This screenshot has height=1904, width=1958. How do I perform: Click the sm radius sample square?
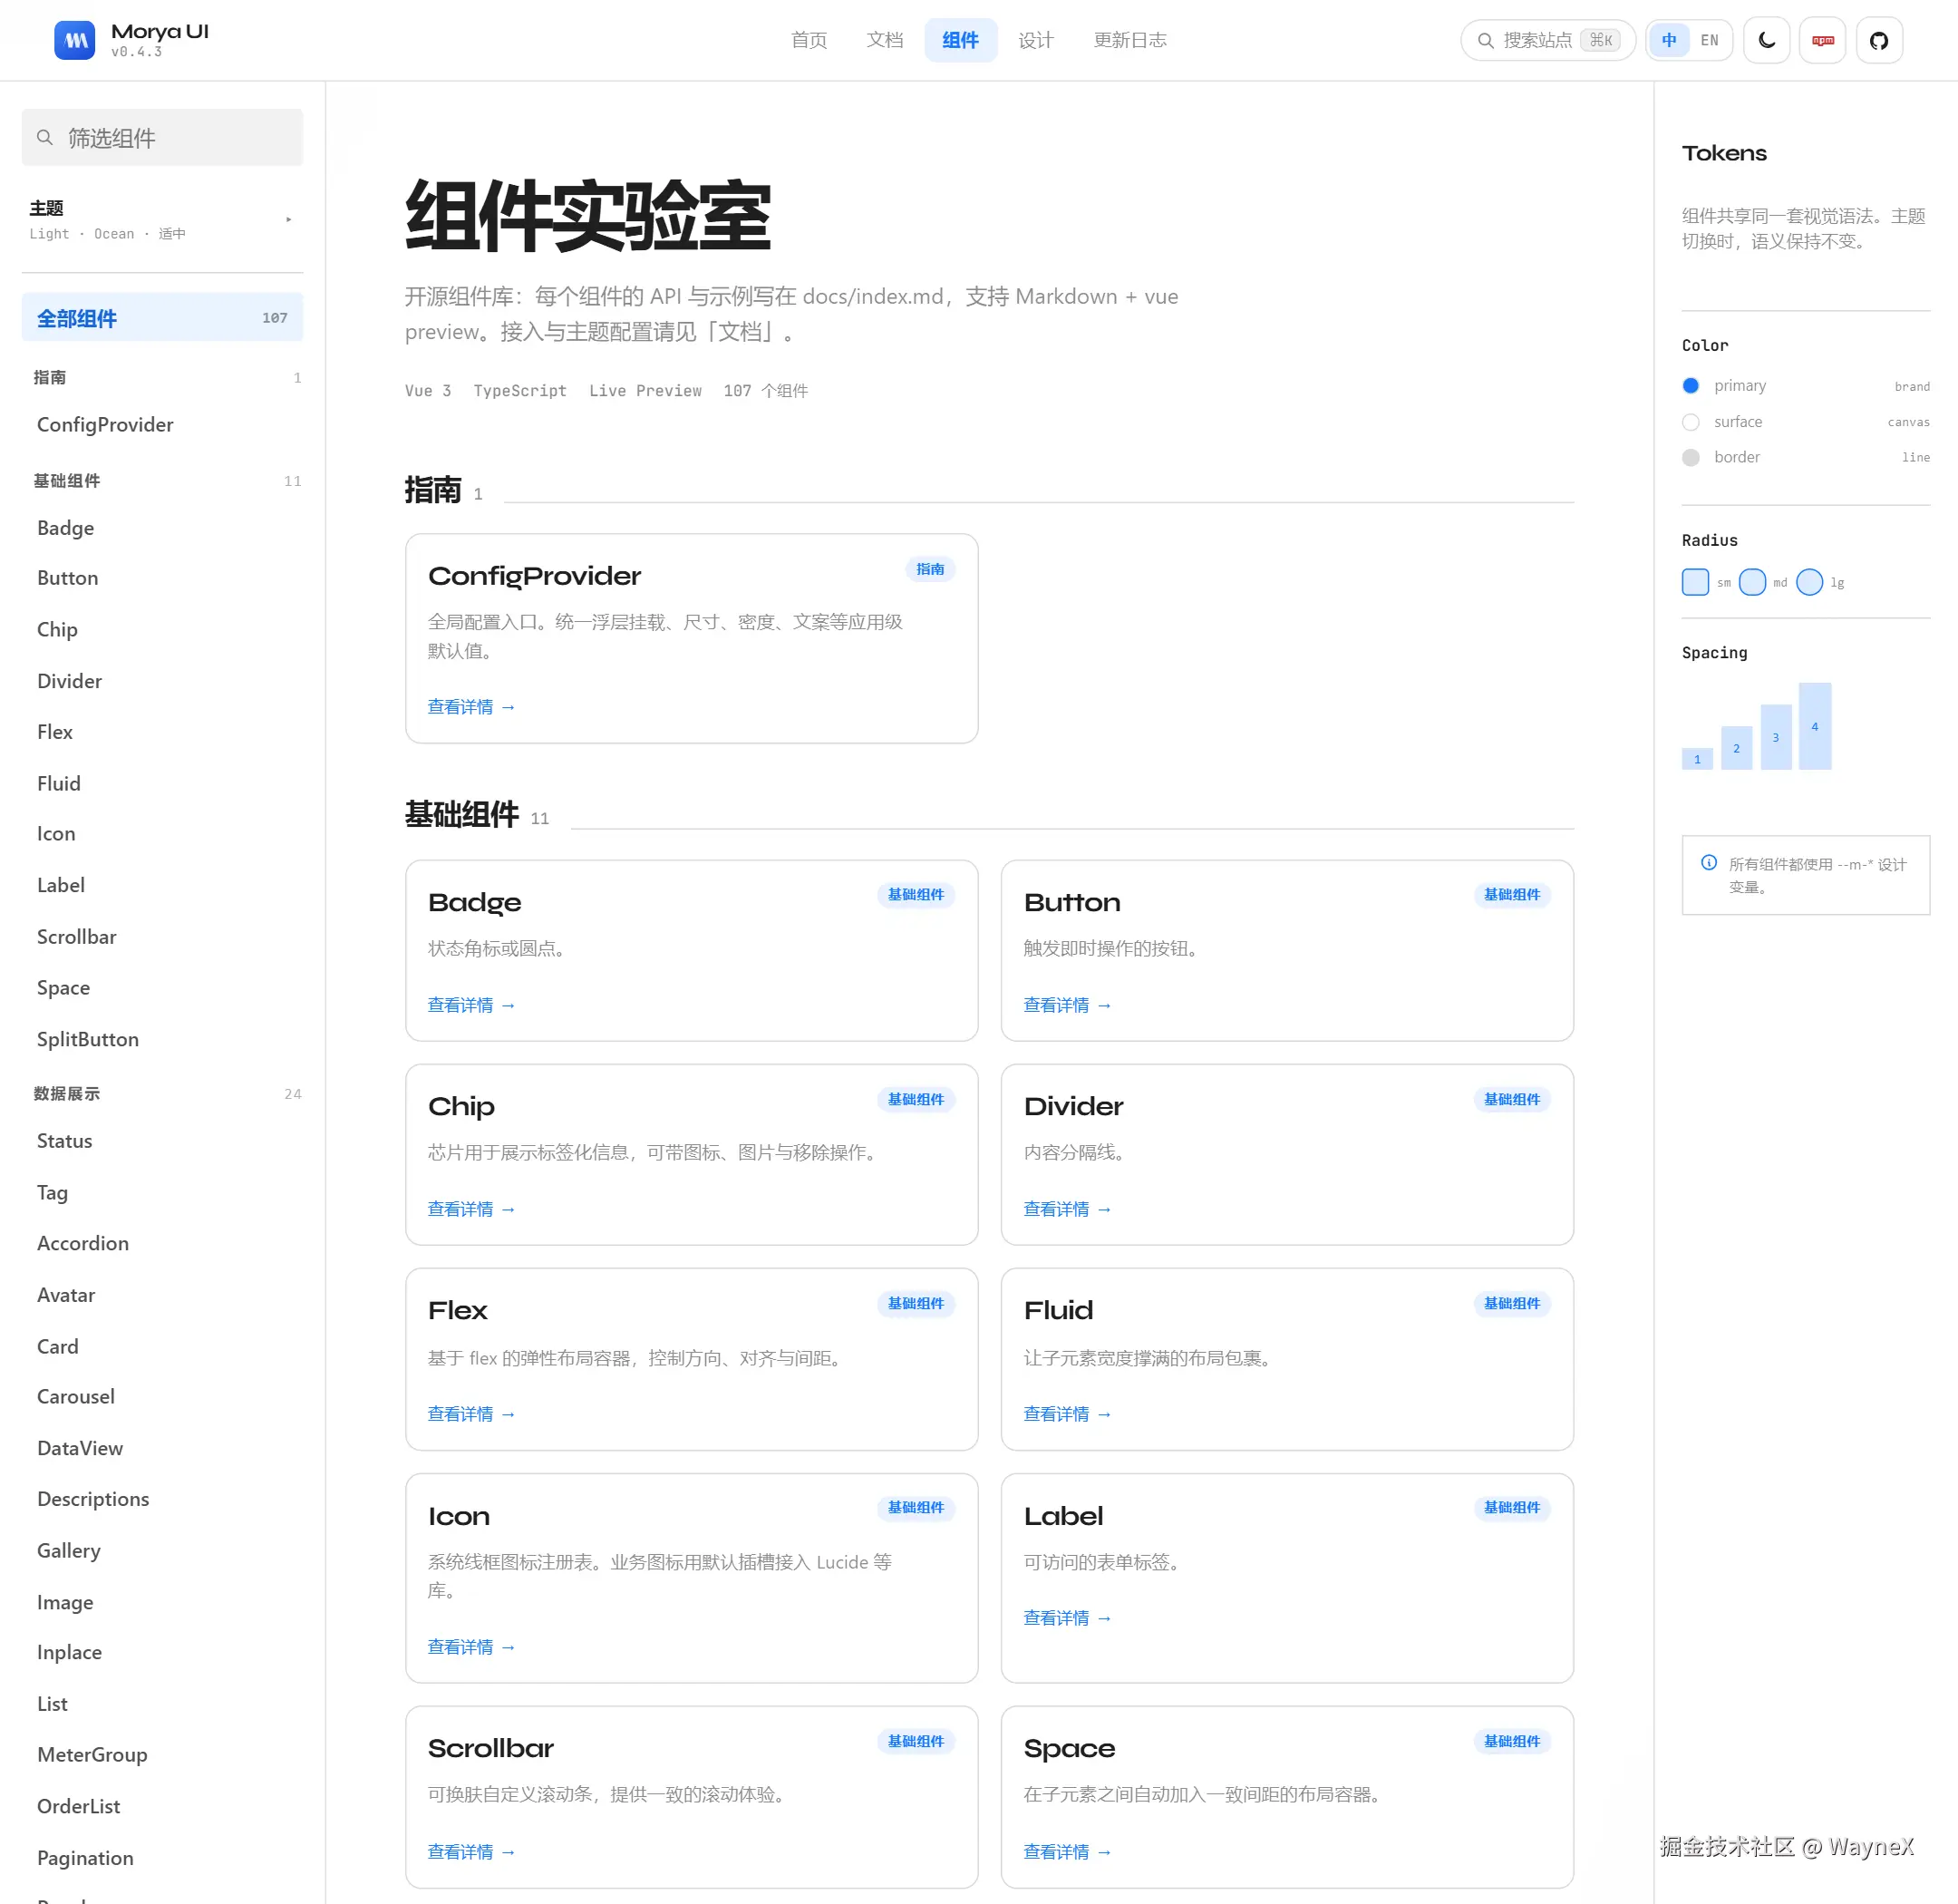1694,582
